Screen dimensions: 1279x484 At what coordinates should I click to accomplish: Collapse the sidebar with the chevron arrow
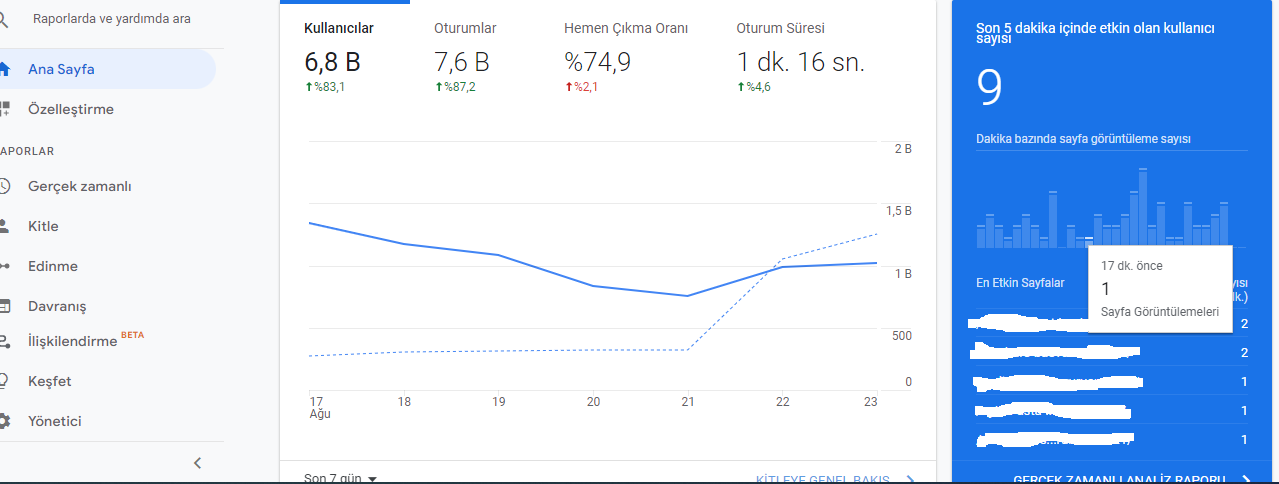(197, 463)
